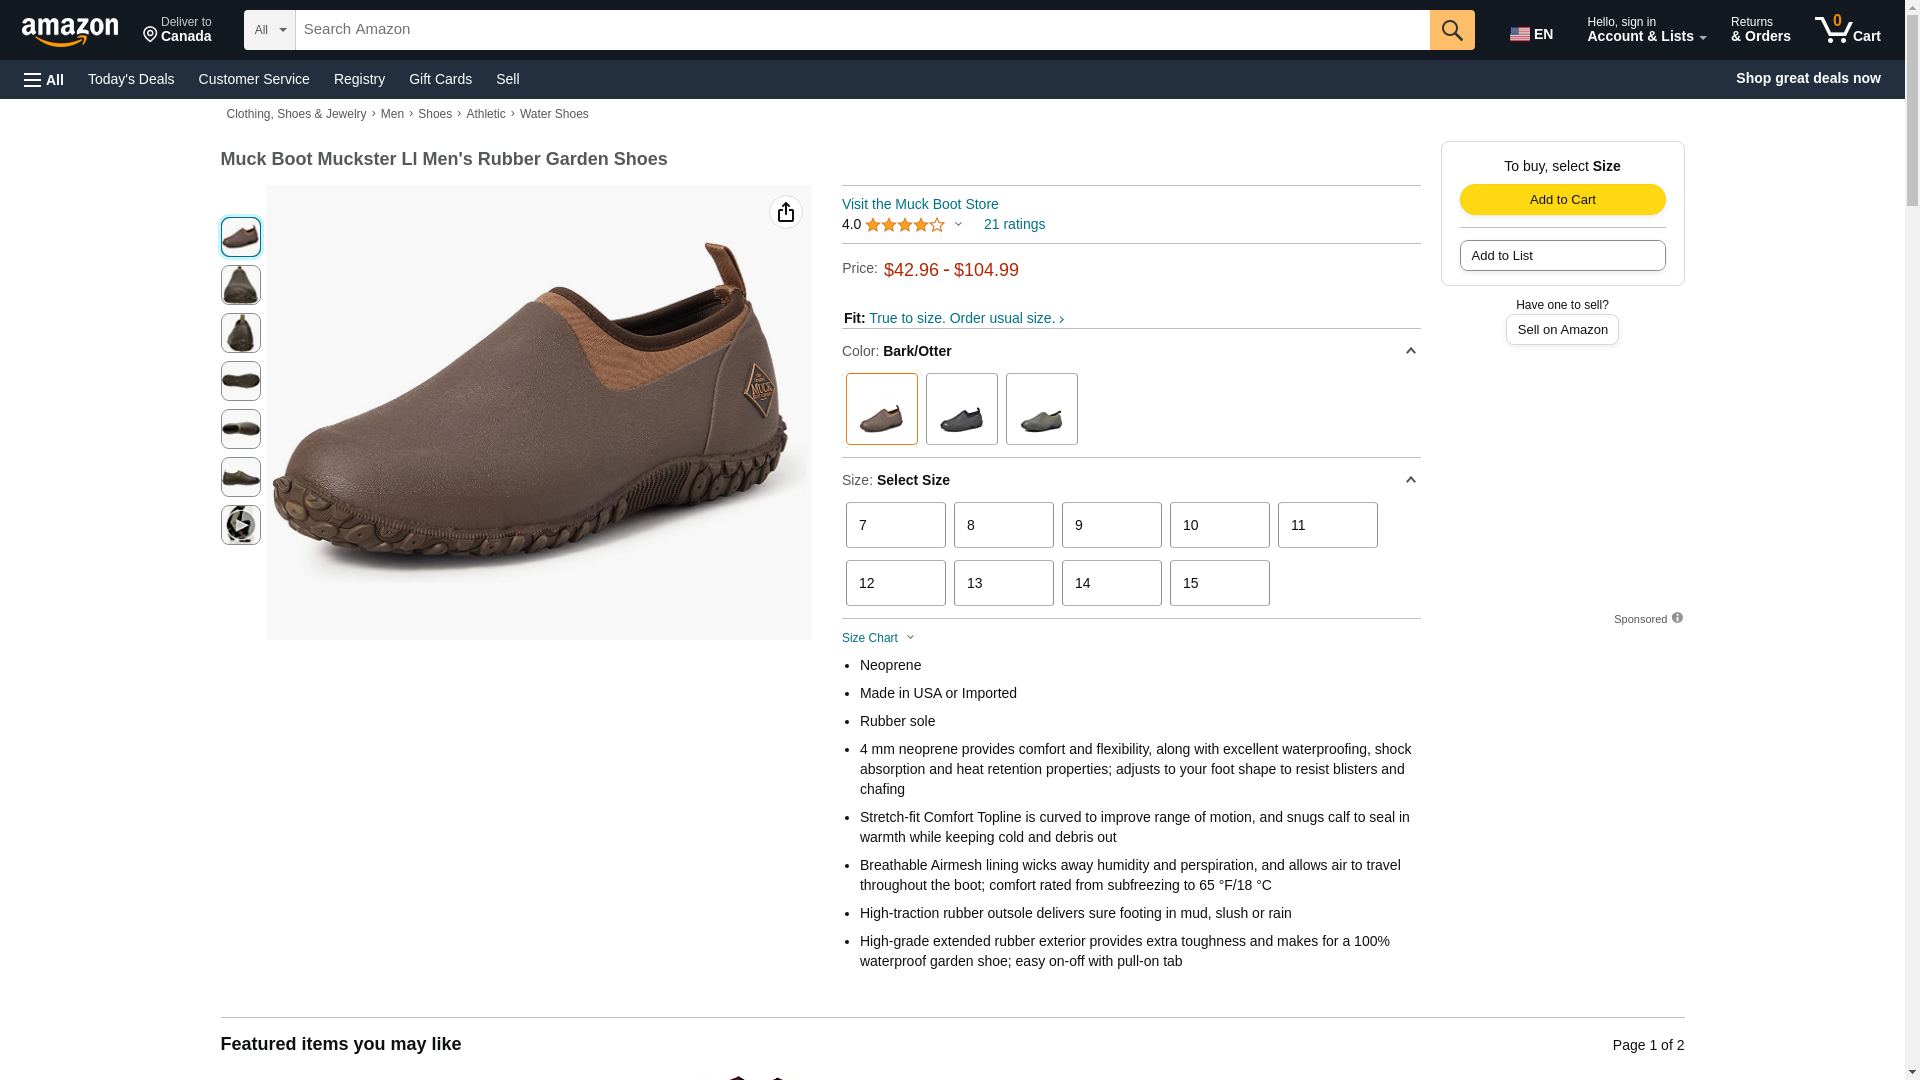Open the All hamburger menu
Screen dimensions: 1920x1080
tap(44, 79)
